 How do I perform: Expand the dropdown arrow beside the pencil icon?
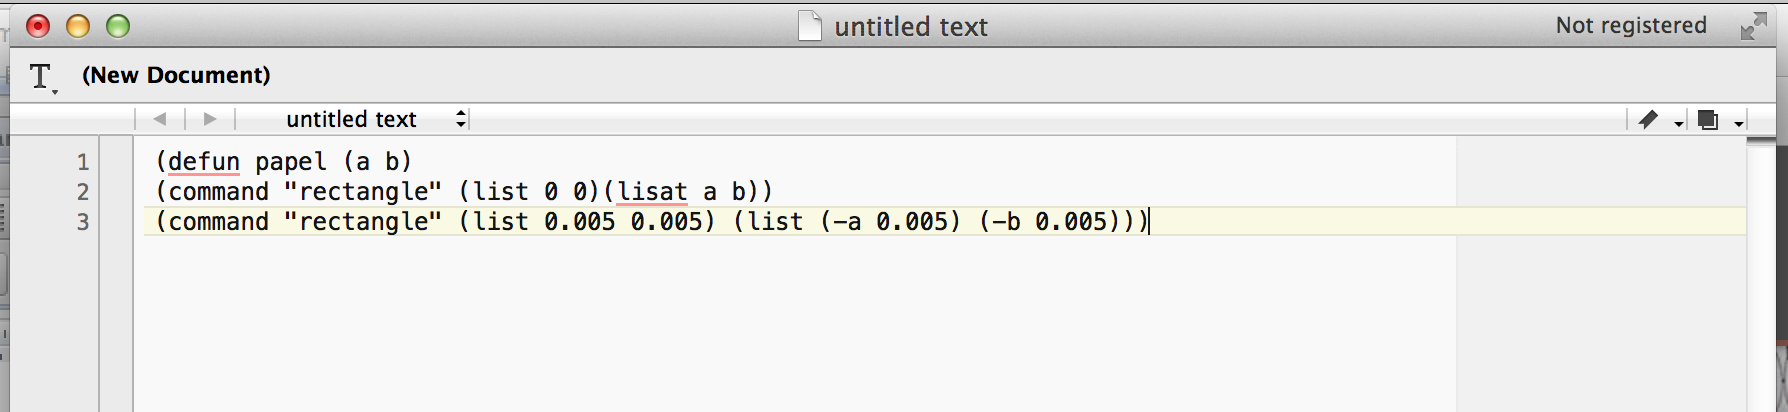click(x=1679, y=123)
